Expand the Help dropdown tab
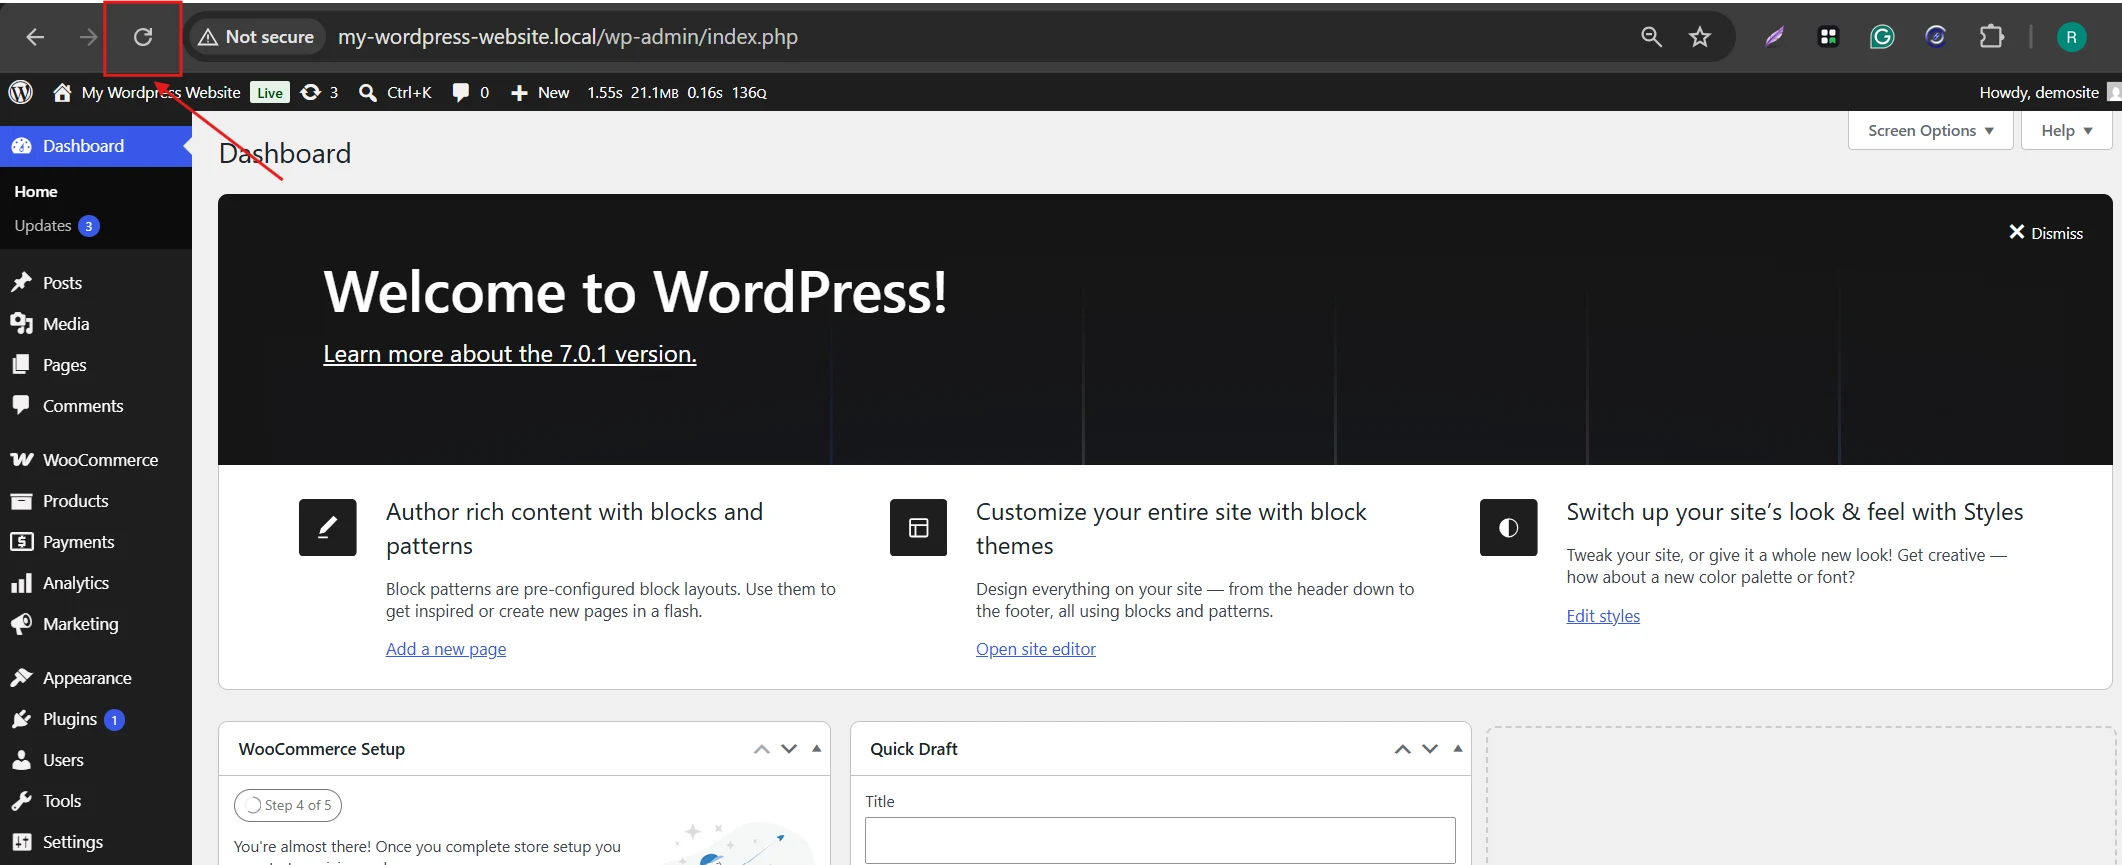 click(x=2066, y=130)
